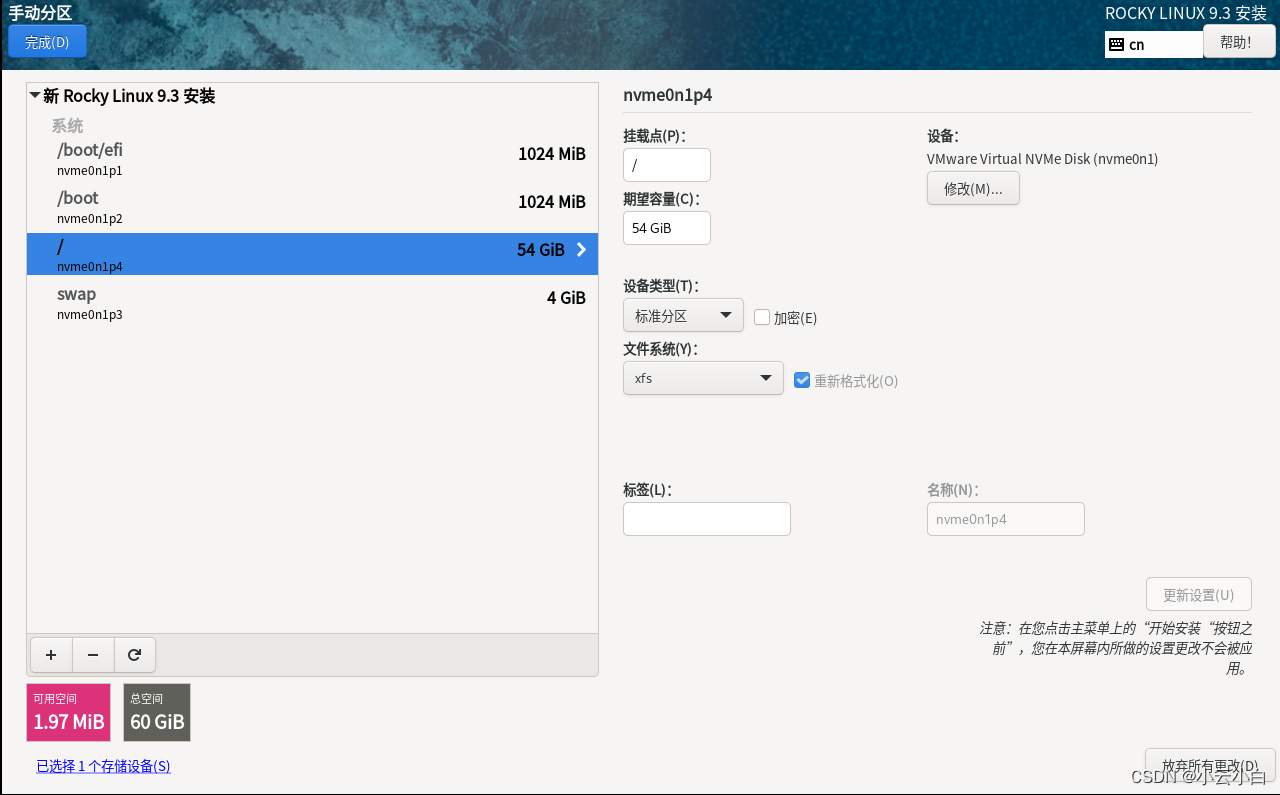Click the keyboard layout icon next to cn
The width and height of the screenshot is (1280, 795).
tap(1117, 44)
